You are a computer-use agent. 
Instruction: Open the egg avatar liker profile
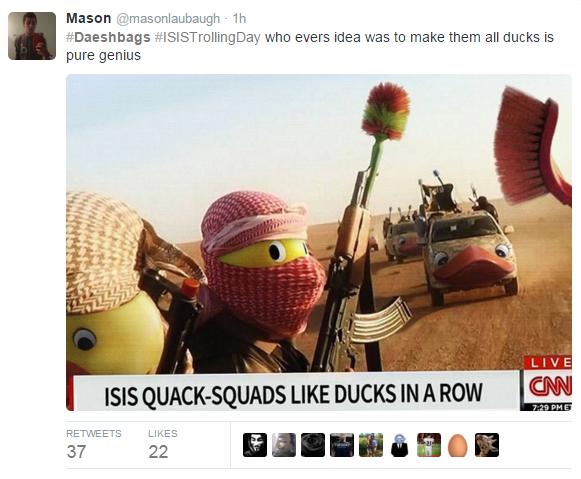coord(458,445)
